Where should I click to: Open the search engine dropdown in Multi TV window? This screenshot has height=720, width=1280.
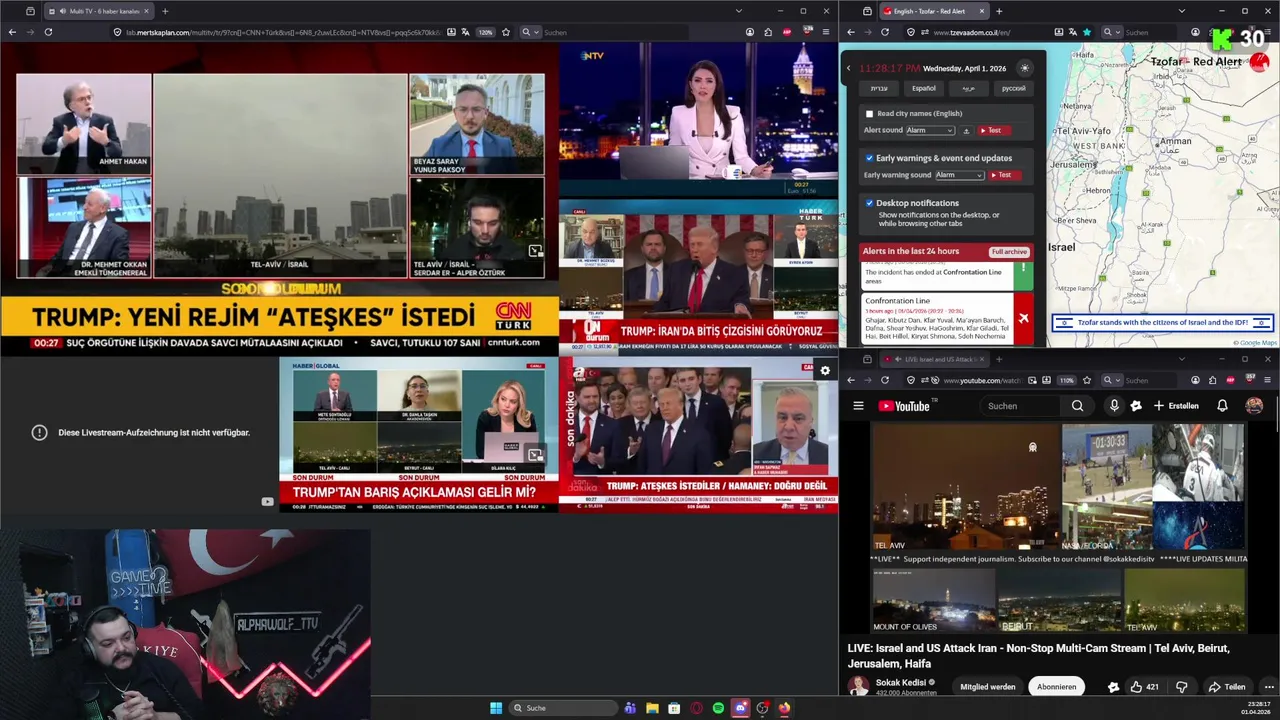[x=530, y=32]
